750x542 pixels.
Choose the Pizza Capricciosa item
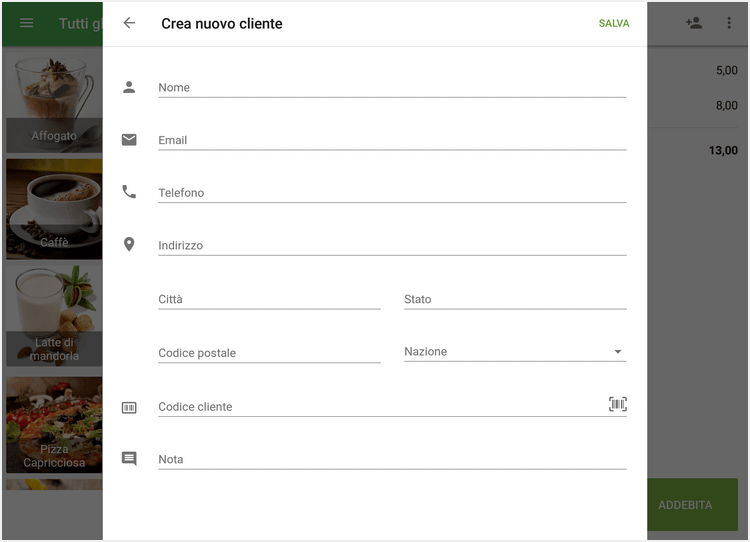[x=54, y=424]
